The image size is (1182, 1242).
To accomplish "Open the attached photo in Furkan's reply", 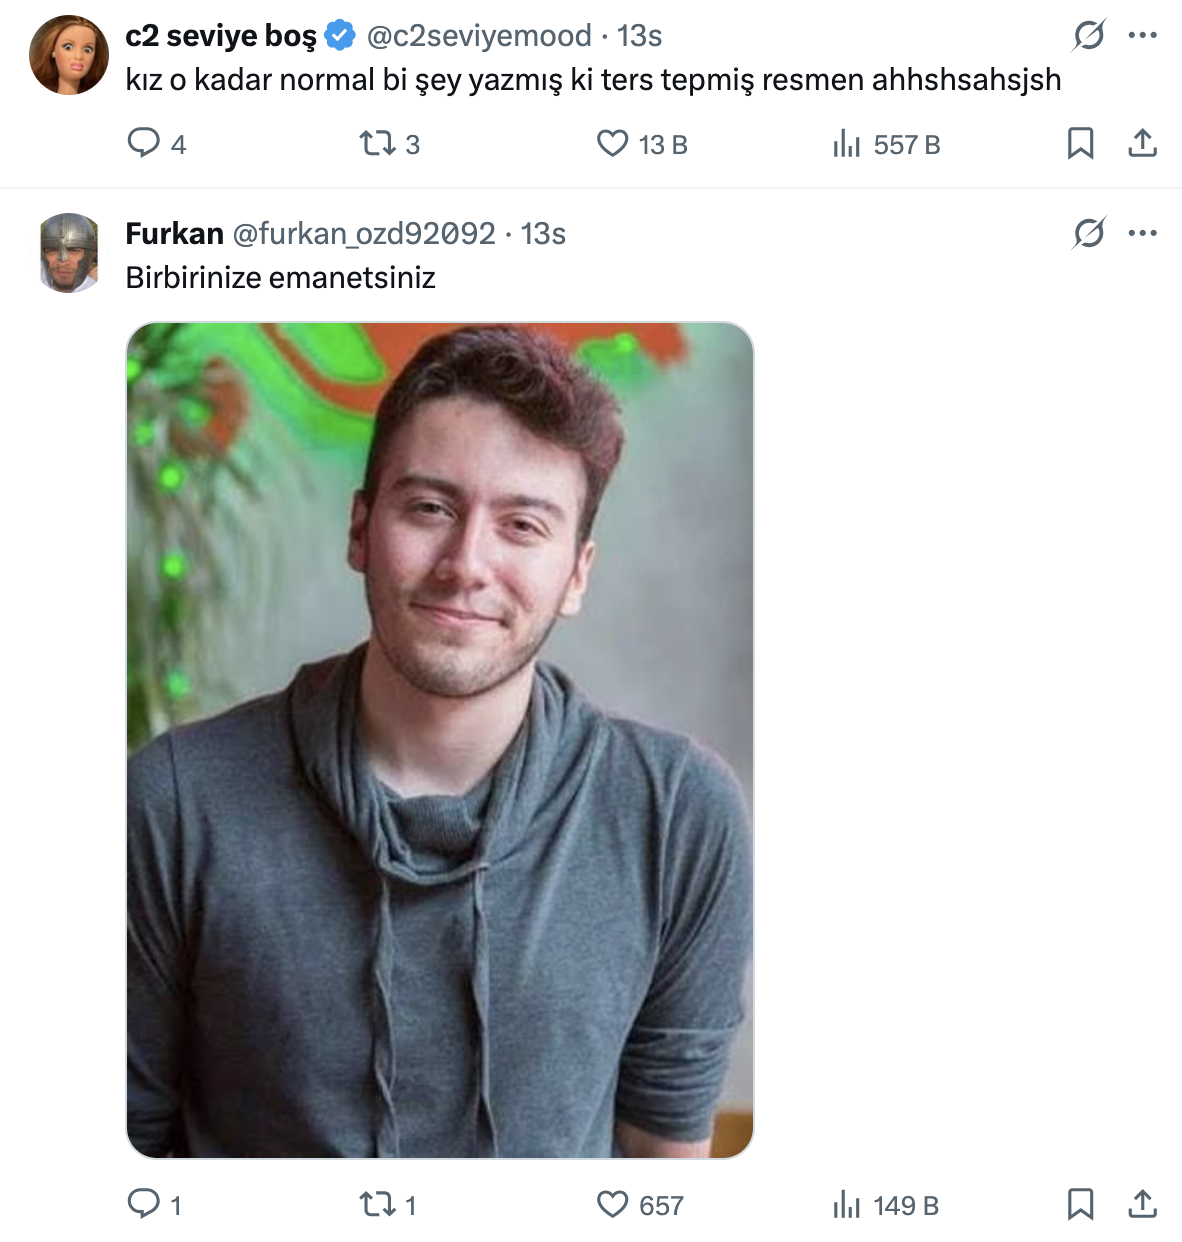I will coord(440,740).
